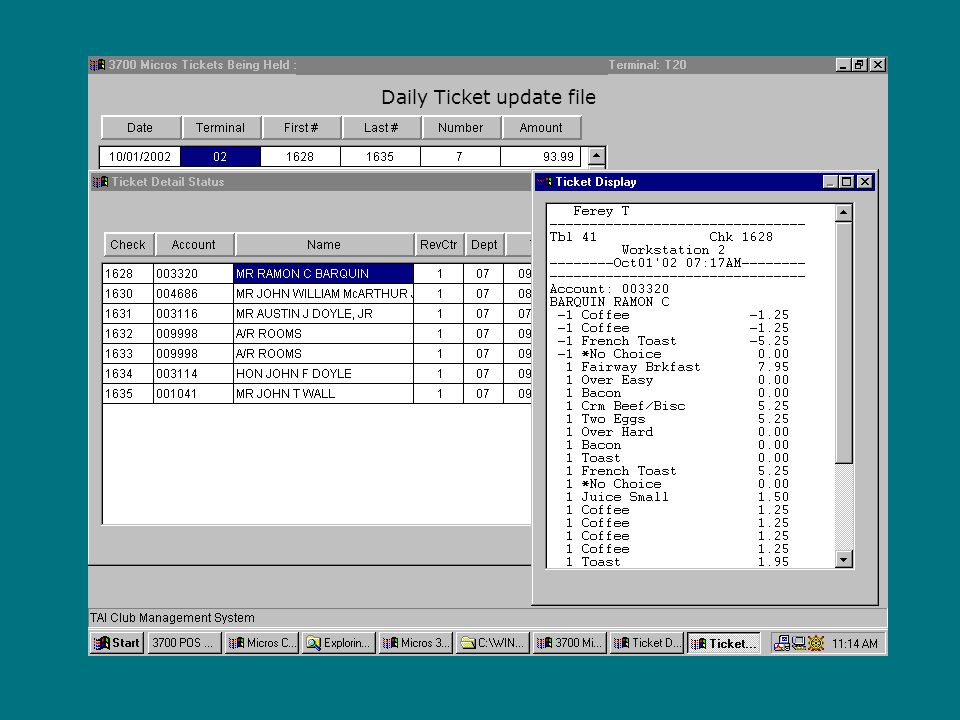Select the Last# cell 1635 in the daily ticket row

pos(380,157)
